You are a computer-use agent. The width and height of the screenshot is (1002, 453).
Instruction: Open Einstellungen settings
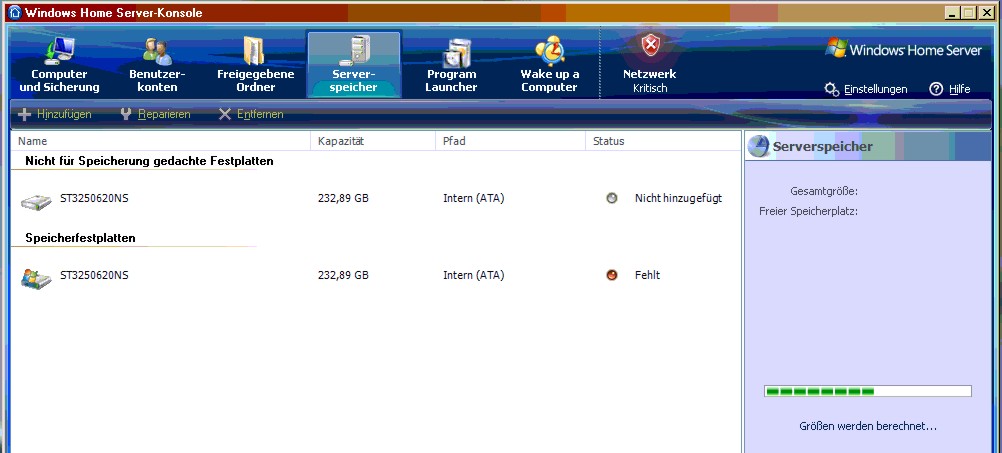click(866, 89)
